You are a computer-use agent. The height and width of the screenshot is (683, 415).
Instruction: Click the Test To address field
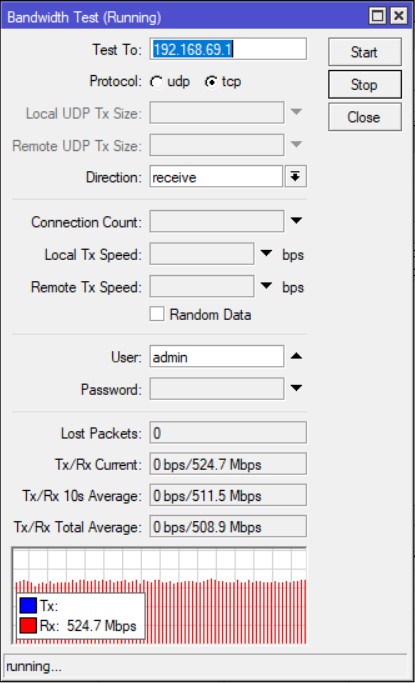(x=228, y=49)
